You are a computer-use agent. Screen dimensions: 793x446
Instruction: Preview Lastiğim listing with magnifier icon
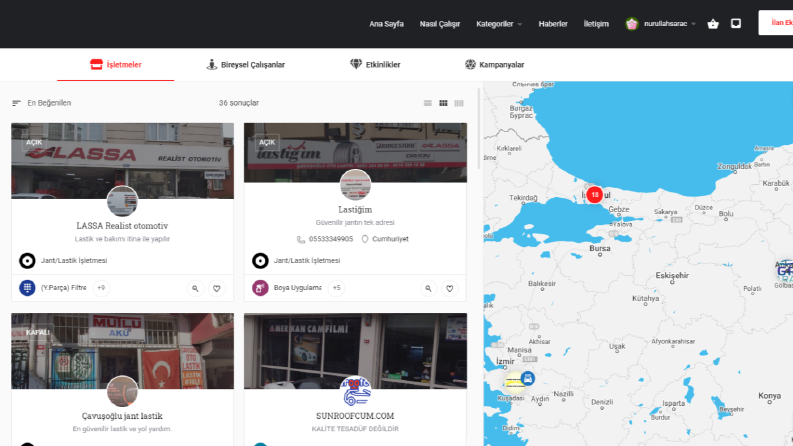(x=428, y=288)
